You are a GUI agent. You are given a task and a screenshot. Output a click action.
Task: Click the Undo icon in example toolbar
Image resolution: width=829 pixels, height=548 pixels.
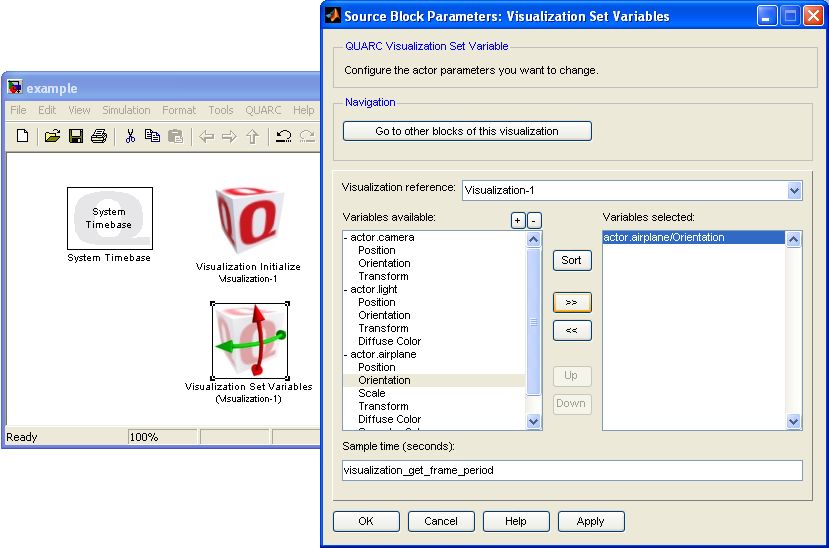tap(283, 136)
